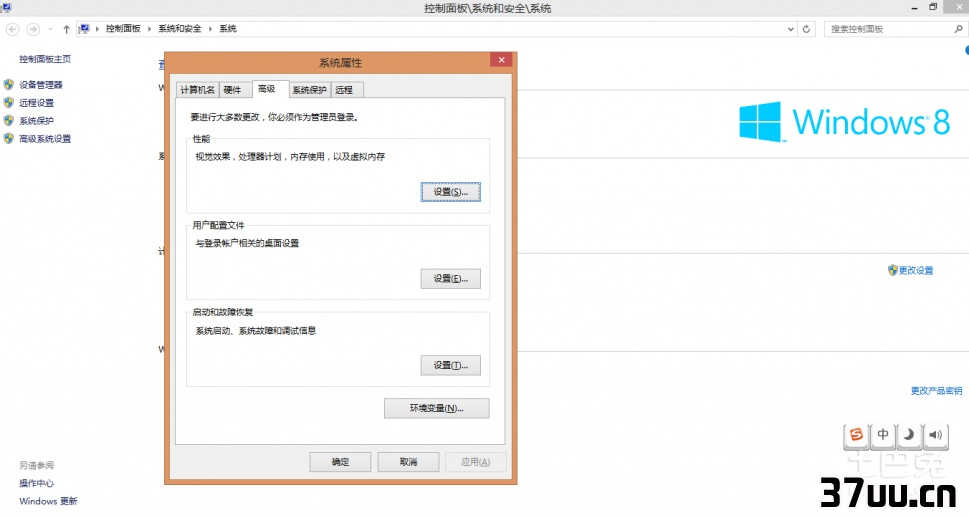Open user profiles 设置(E) button
The image size is (969, 518).
(x=451, y=279)
